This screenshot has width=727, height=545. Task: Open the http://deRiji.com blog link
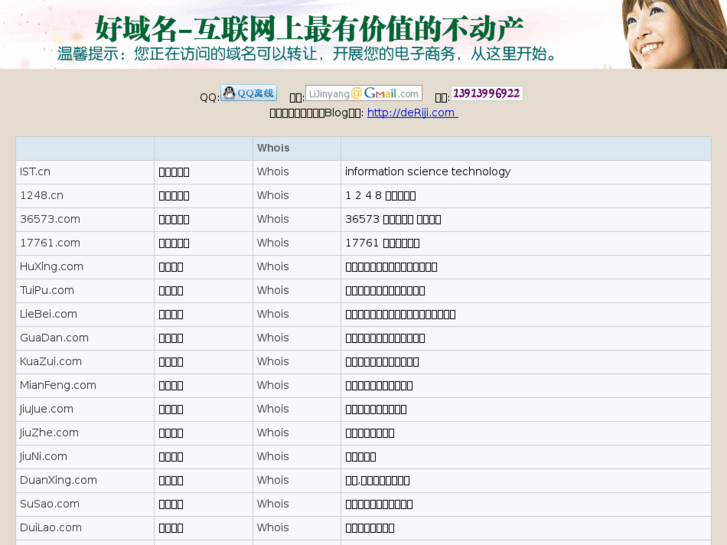pos(412,113)
